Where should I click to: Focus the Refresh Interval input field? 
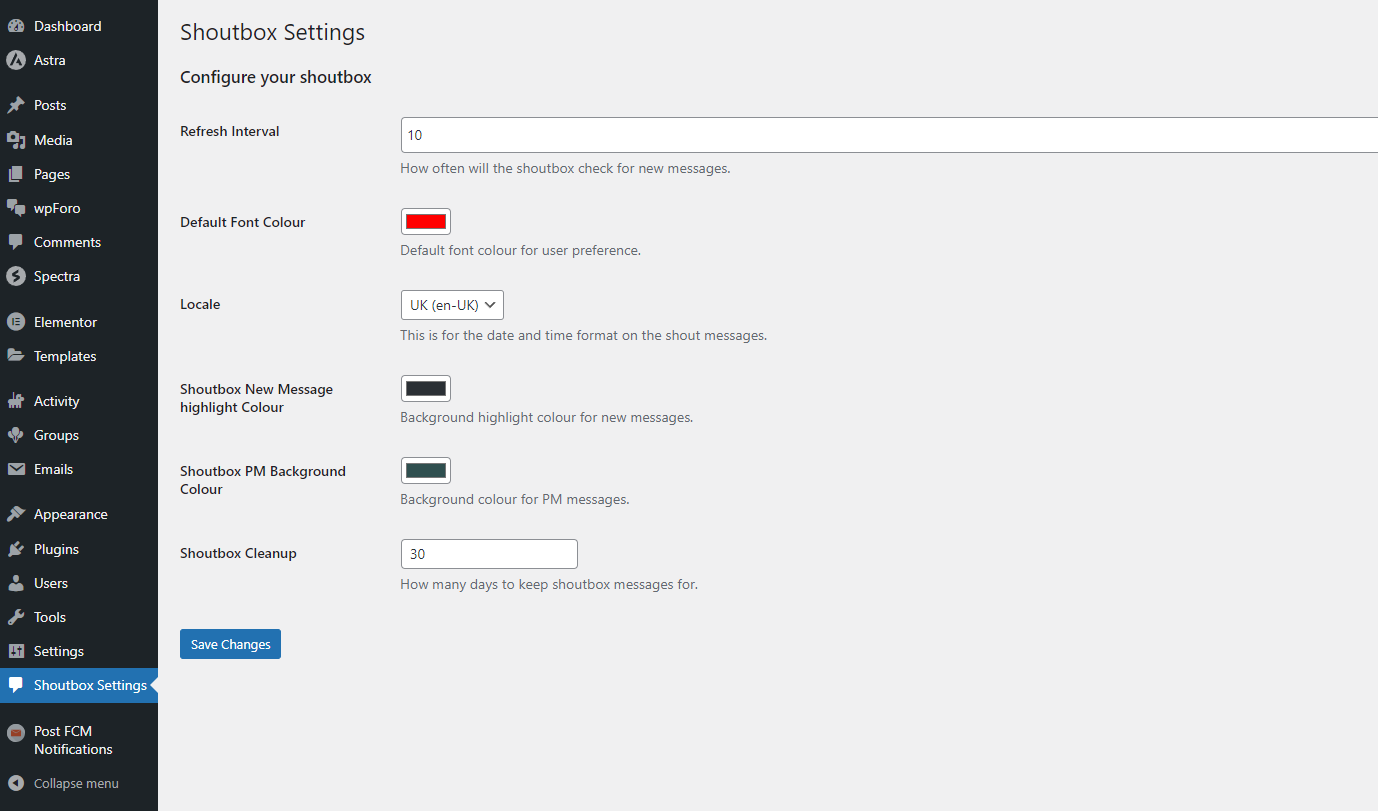(x=889, y=135)
